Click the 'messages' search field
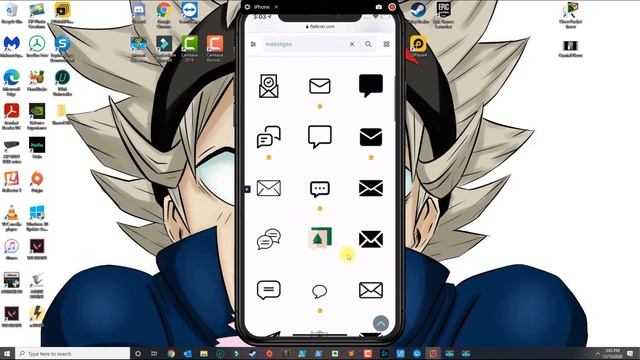The image size is (640, 360). pyautogui.click(x=304, y=44)
